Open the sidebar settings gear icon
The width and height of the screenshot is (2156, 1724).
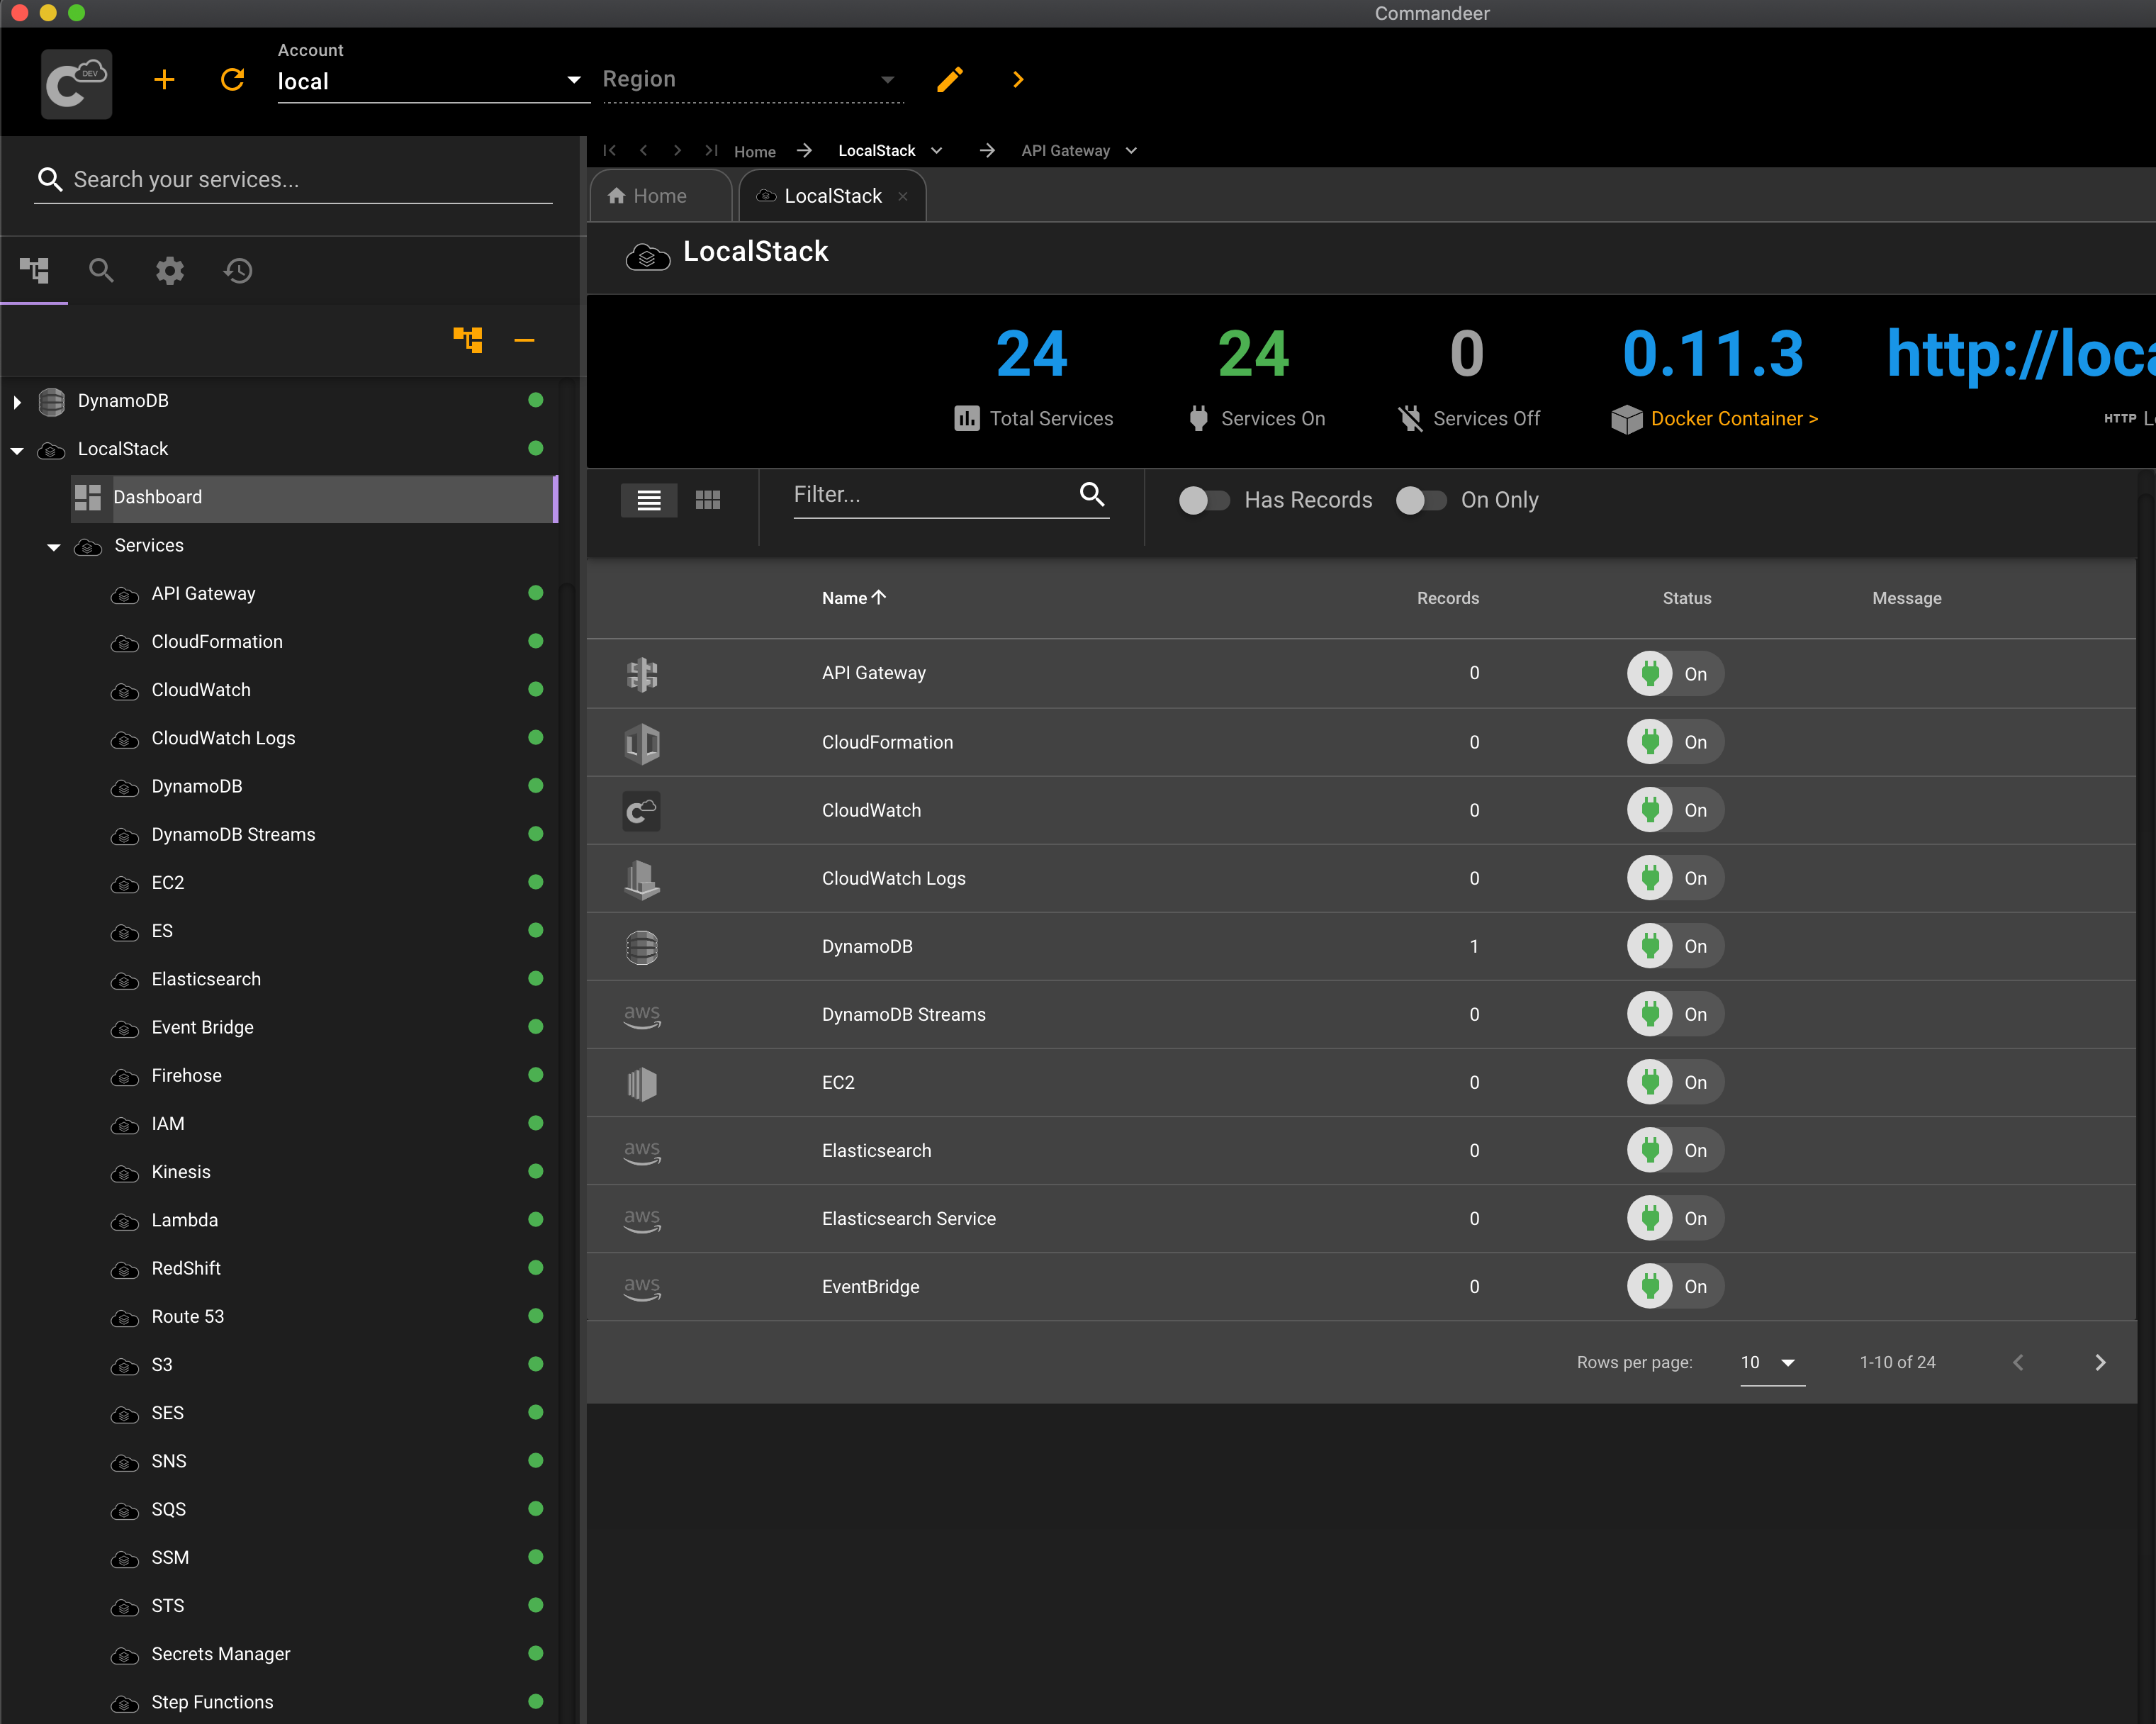(x=170, y=271)
